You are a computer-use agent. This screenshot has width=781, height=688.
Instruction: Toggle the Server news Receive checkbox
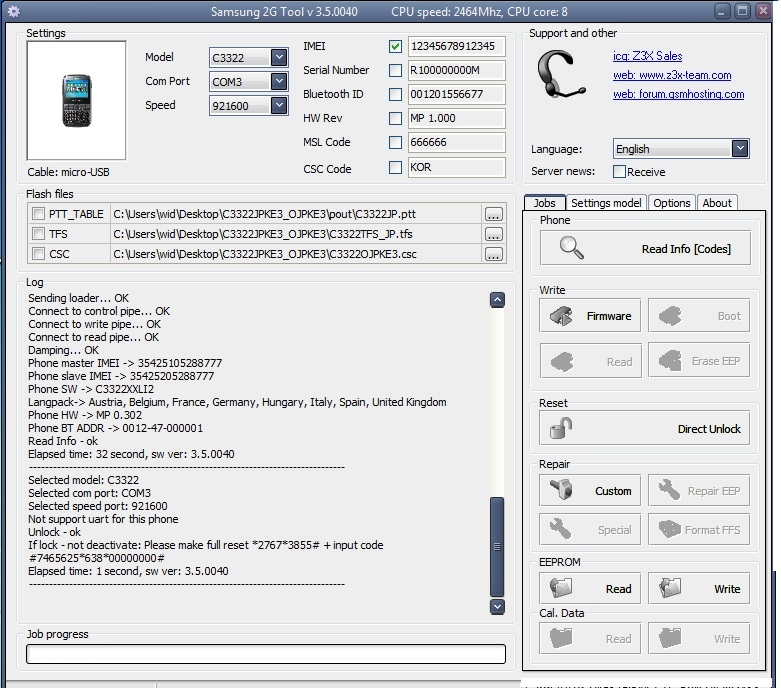pos(619,171)
